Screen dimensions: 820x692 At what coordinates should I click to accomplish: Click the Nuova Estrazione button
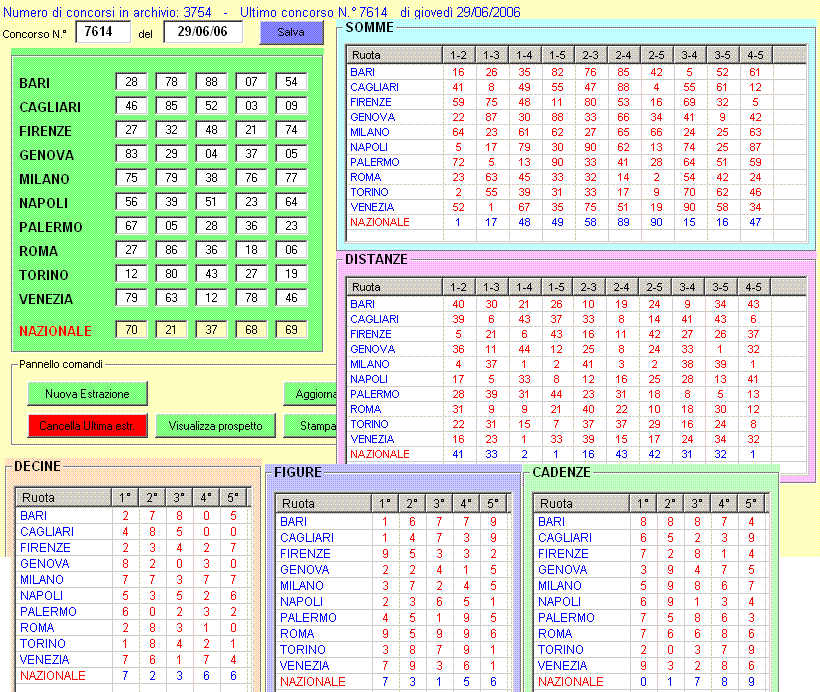point(87,394)
